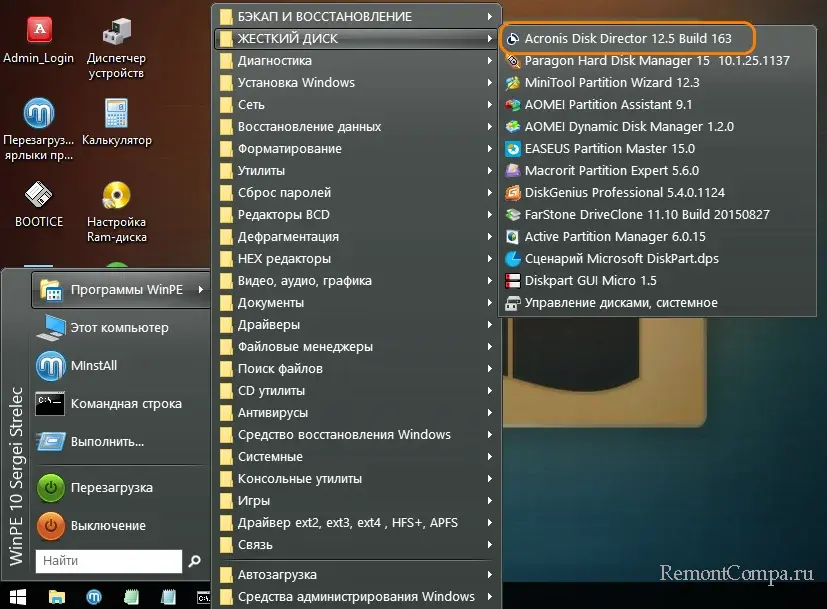Select the BOOTICE desktop icon
This screenshot has height=609, width=827.
tap(39, 204)
